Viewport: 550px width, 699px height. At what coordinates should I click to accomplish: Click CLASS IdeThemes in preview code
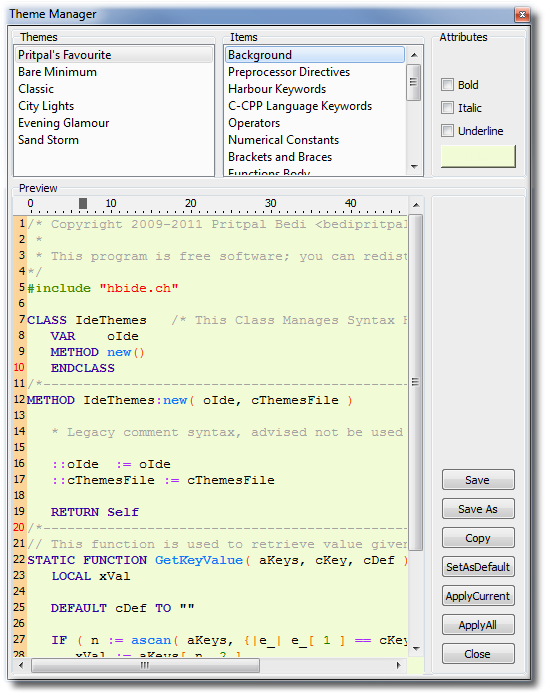(87, 320)
